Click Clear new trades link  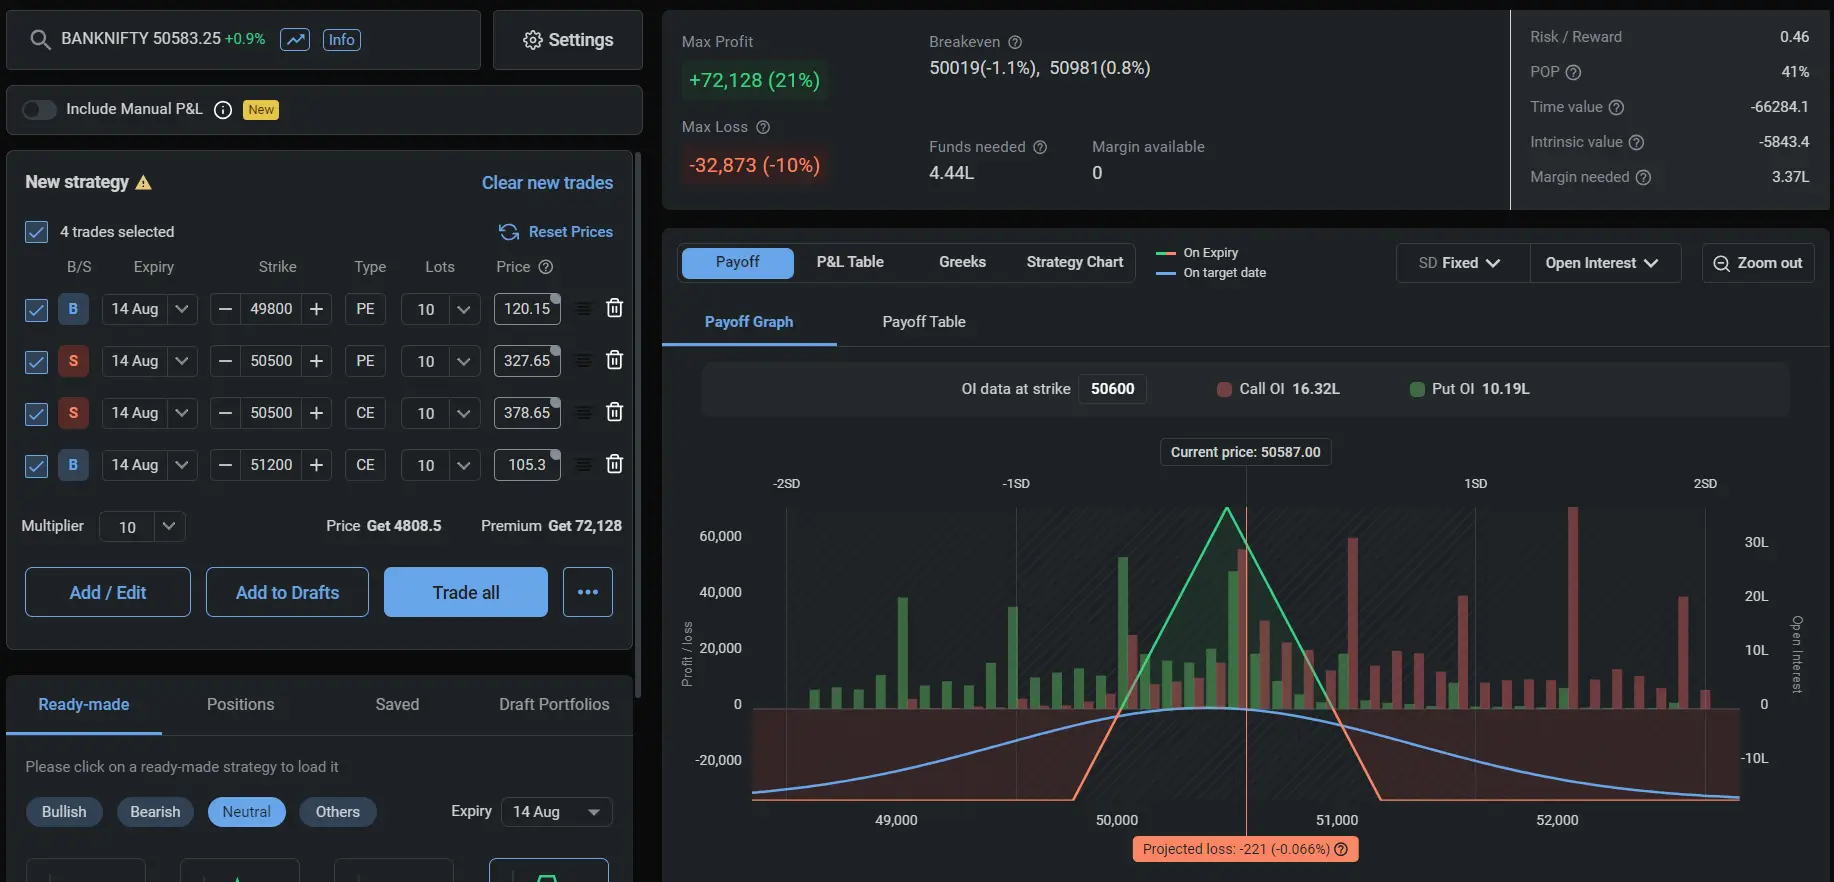pyautogui.click(x=547, y=183)
